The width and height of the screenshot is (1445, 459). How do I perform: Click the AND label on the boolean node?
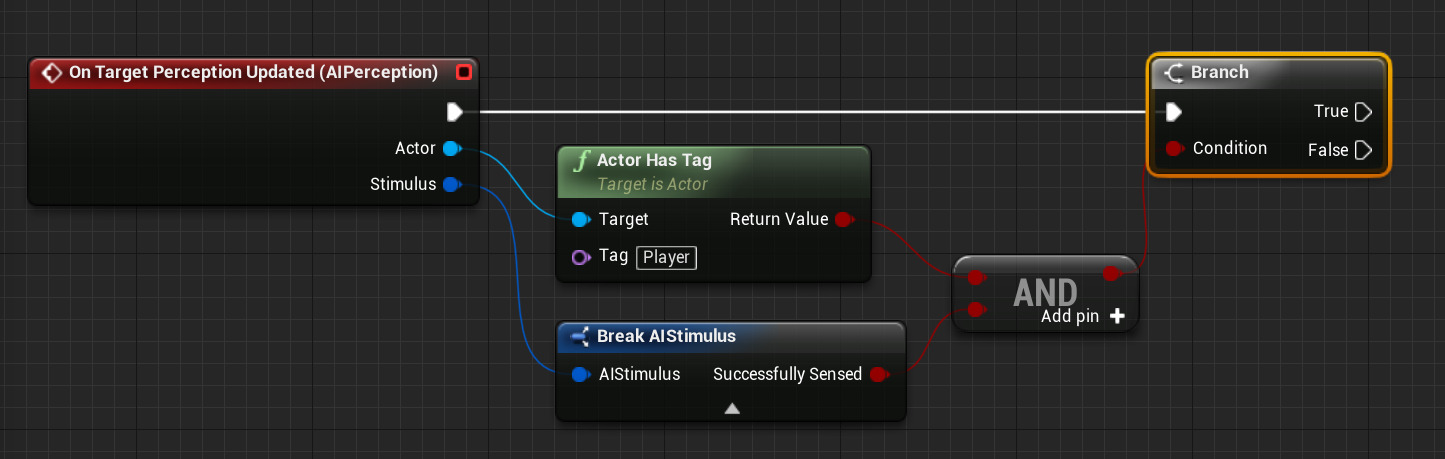[1046, 292]
